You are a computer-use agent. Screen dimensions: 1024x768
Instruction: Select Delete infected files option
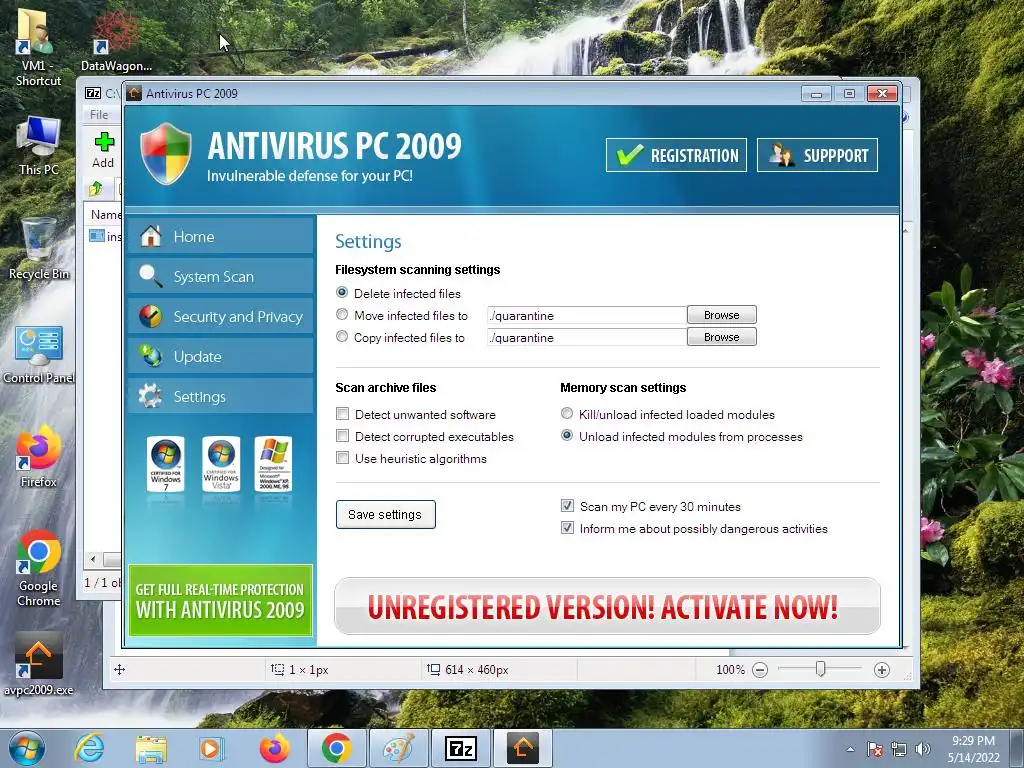(342, 293)
